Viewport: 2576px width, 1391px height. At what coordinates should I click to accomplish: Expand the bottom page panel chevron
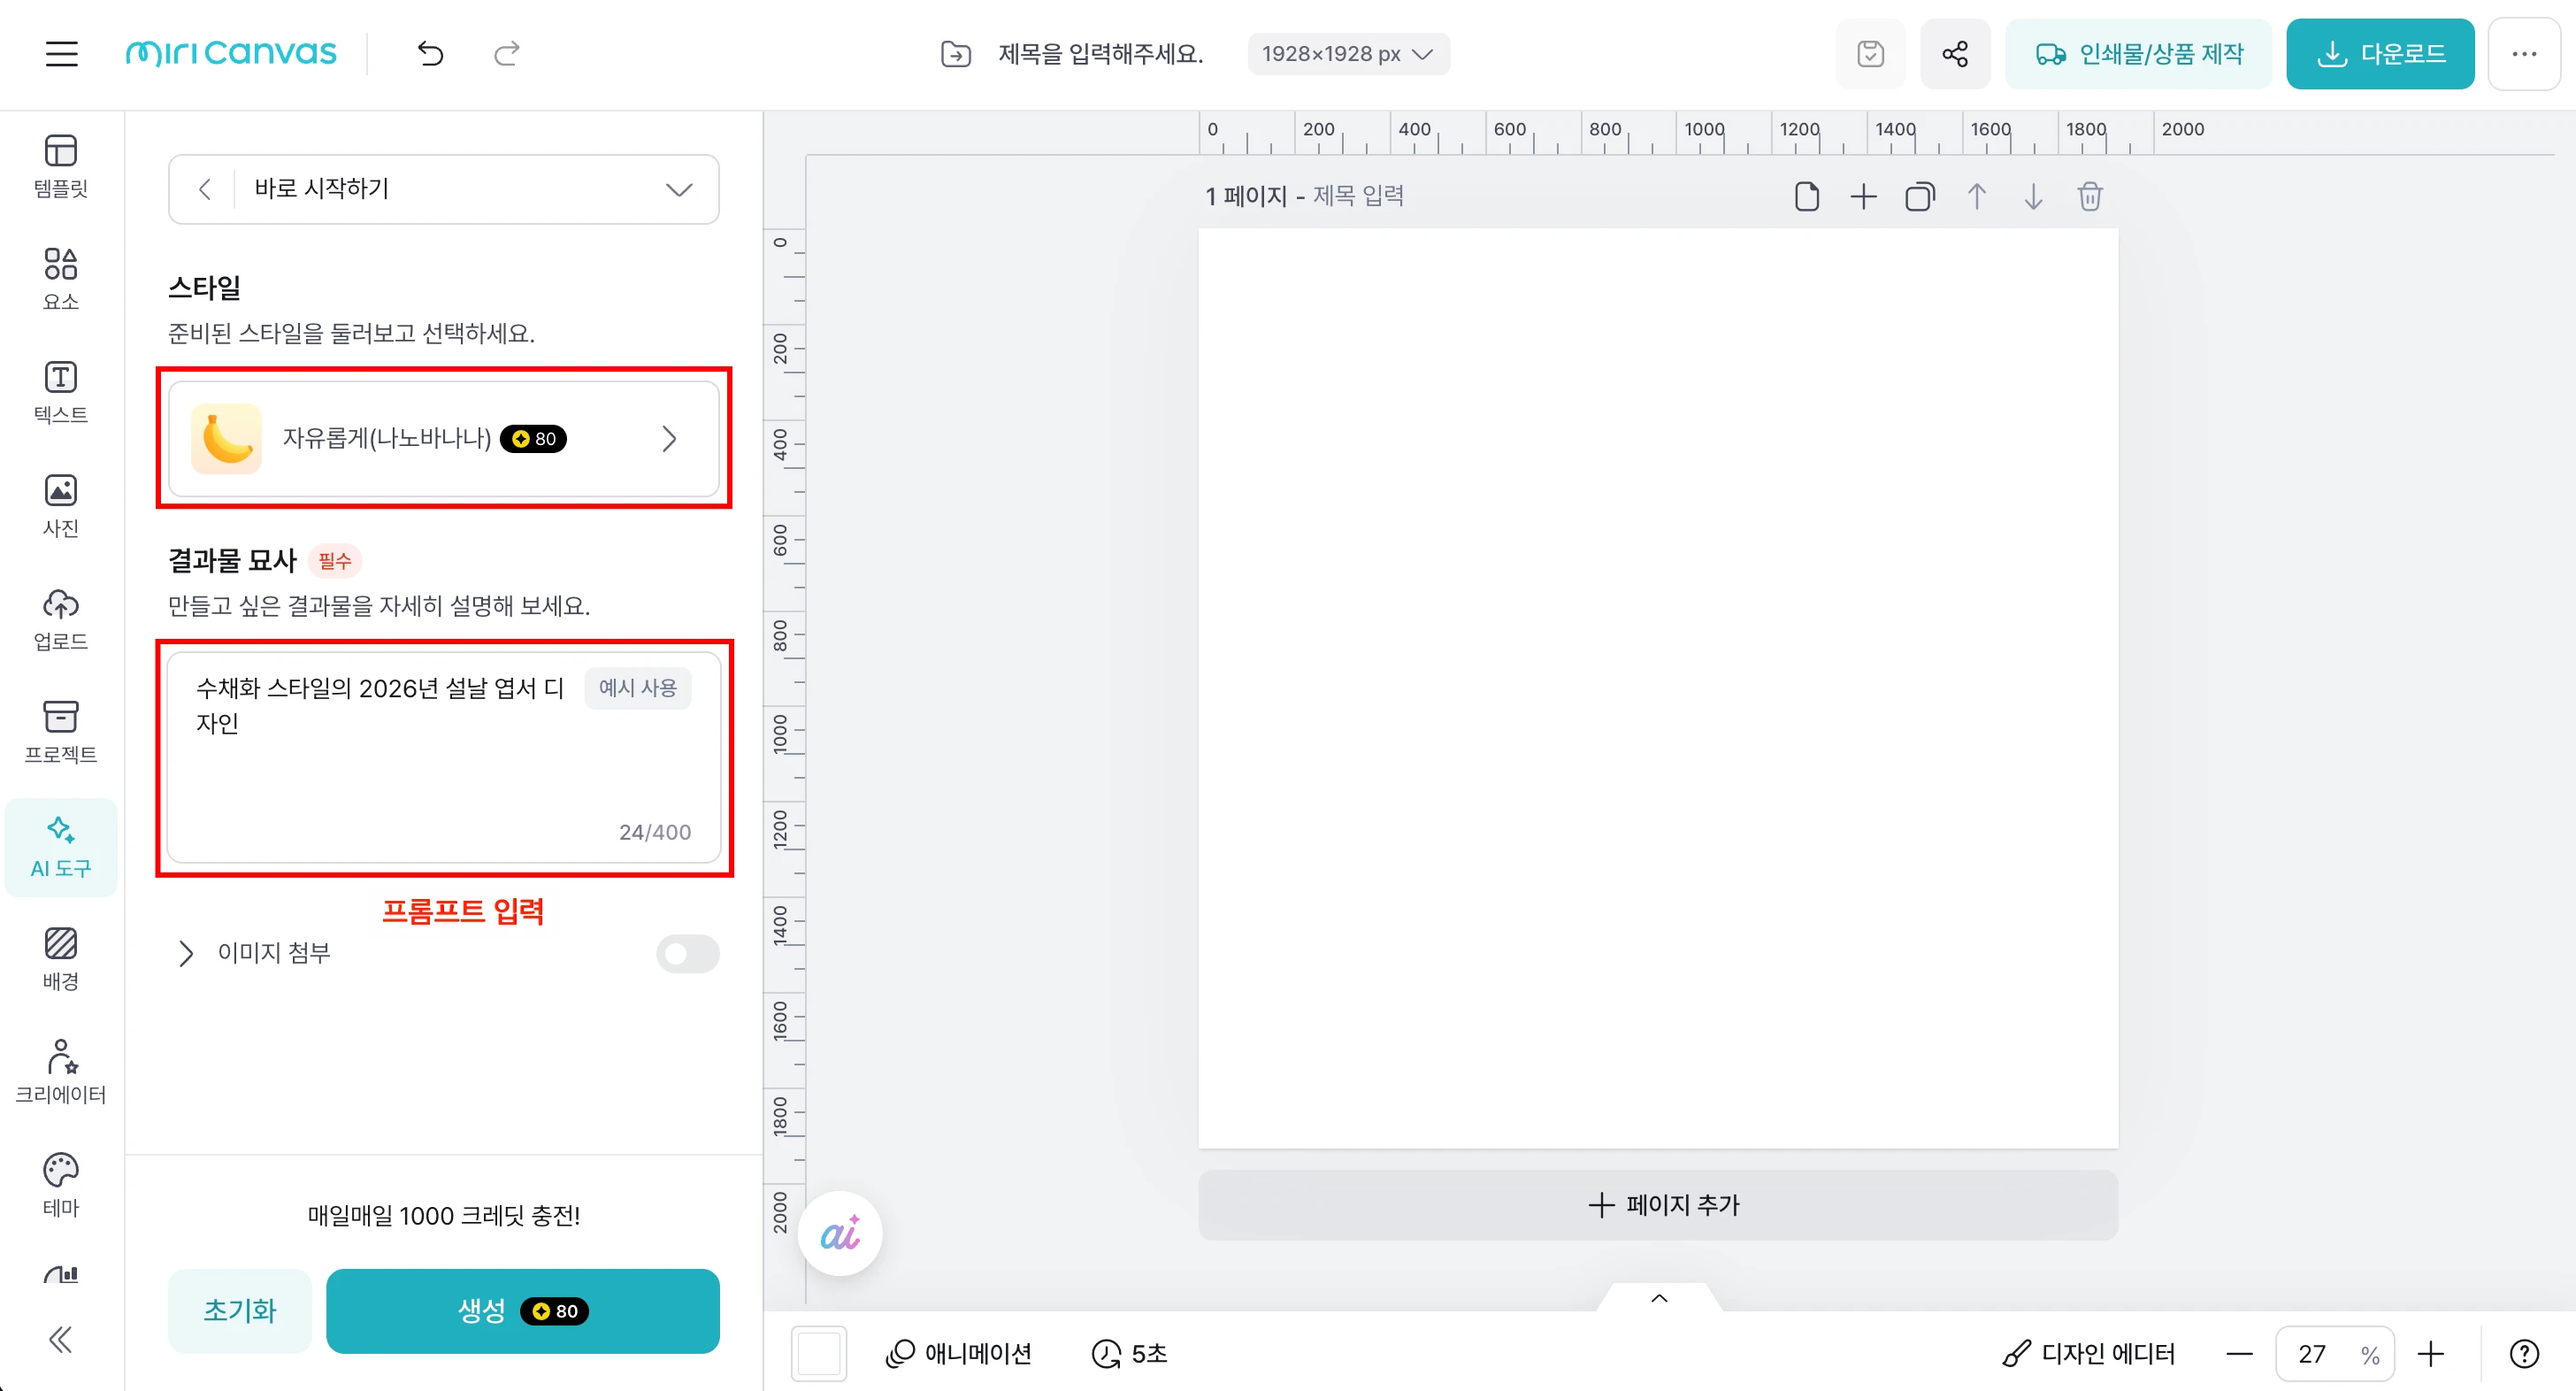point(1659,1298)
